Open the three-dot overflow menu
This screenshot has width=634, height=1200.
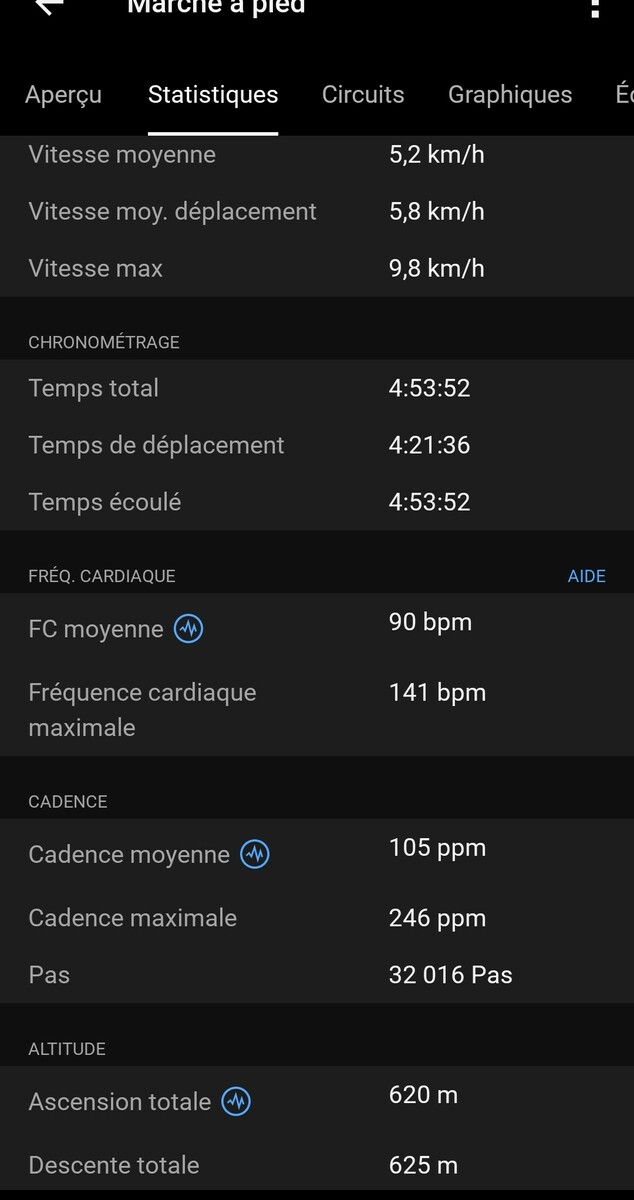pyautogui.click(x=595, y=8)
